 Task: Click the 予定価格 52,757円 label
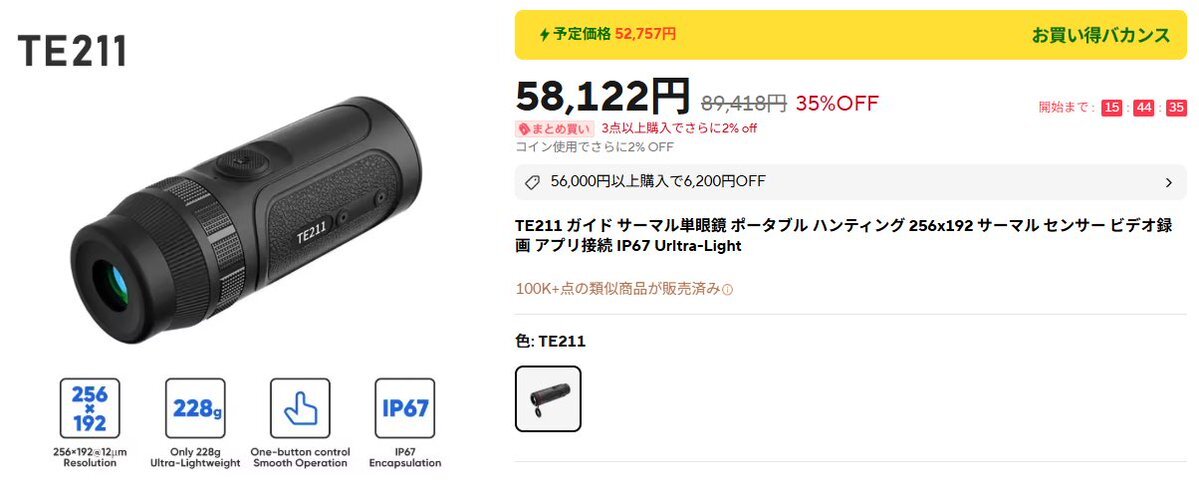click(x=615, y=34)
